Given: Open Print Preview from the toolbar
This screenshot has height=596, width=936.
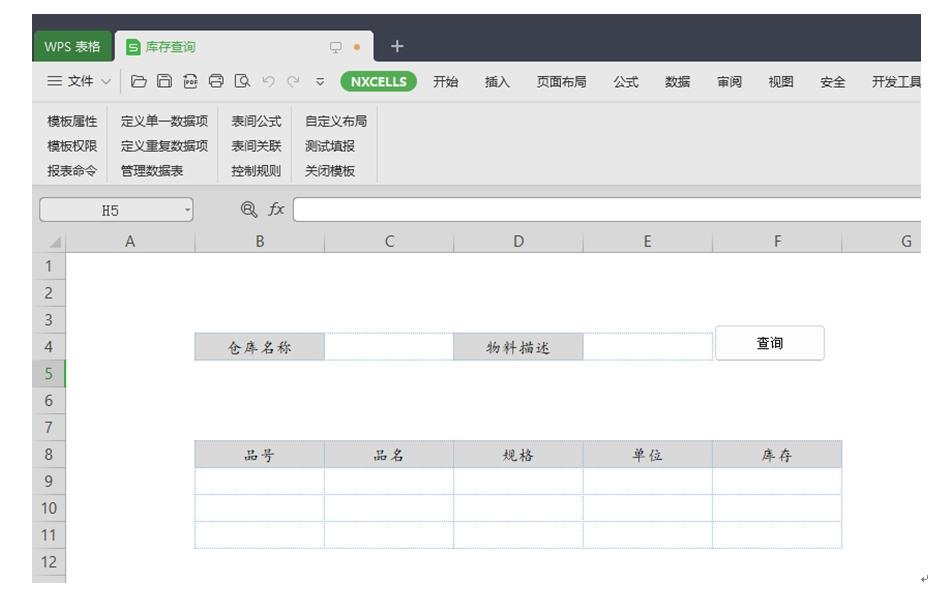Looking at the screenshot, I should coord(242,82).
